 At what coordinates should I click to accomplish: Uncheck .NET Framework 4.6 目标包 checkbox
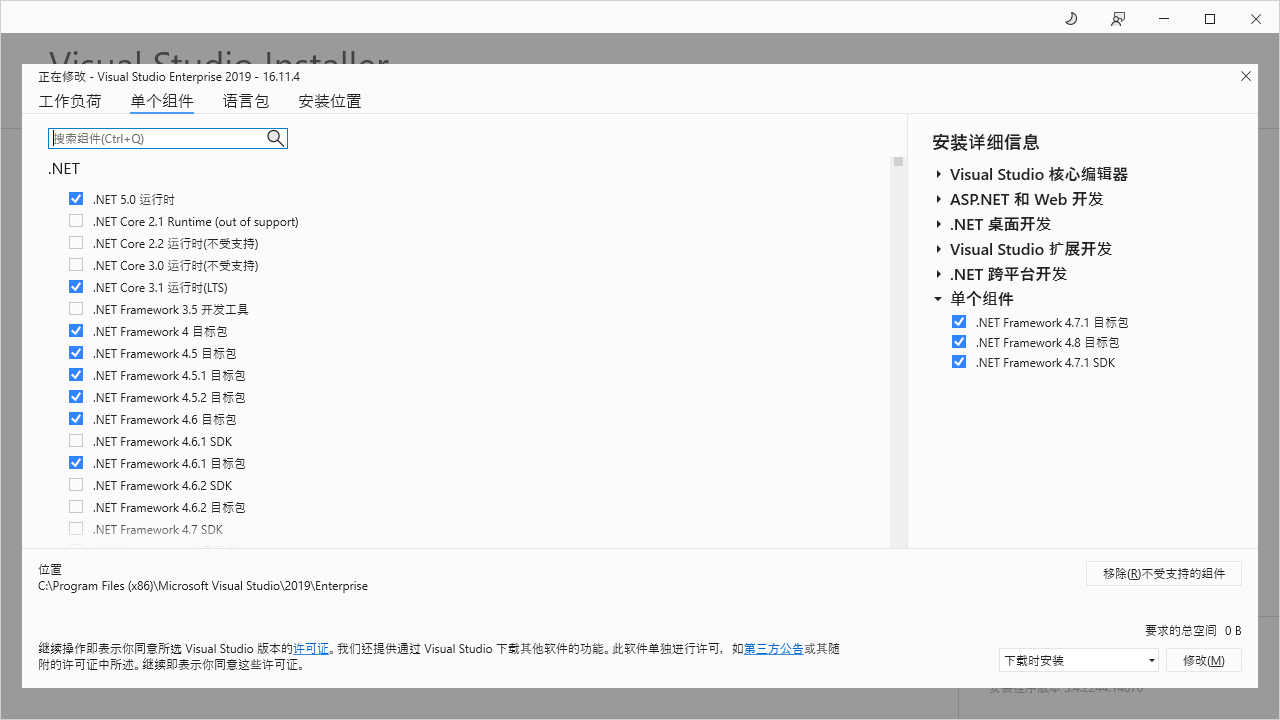coord(76,419)
